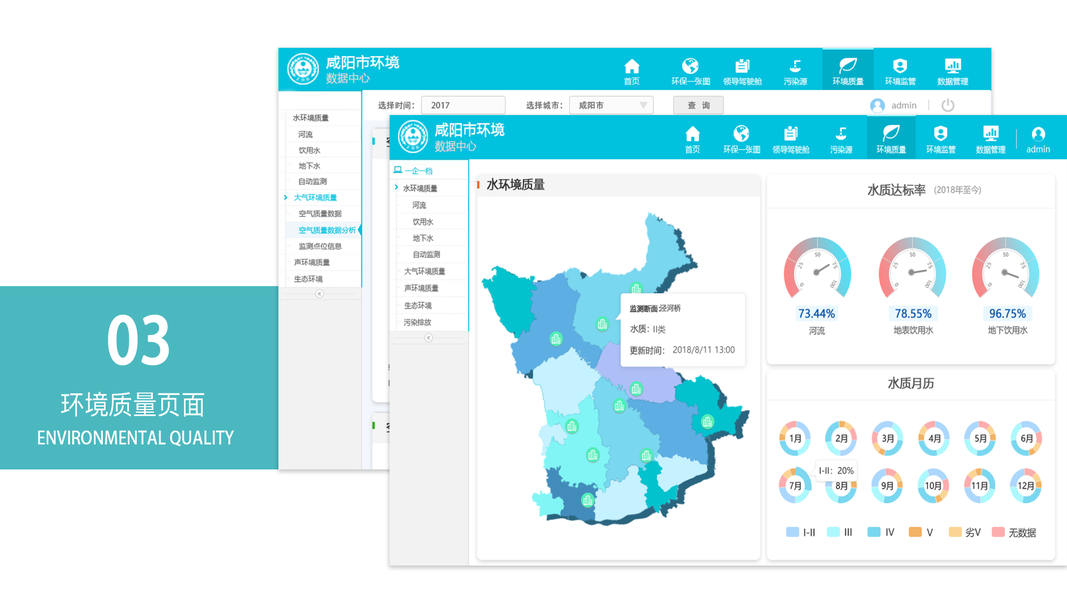1067x600 pixels.
Task: Open 声环境质量 in back window sidebar
Action: pos(312,263)
